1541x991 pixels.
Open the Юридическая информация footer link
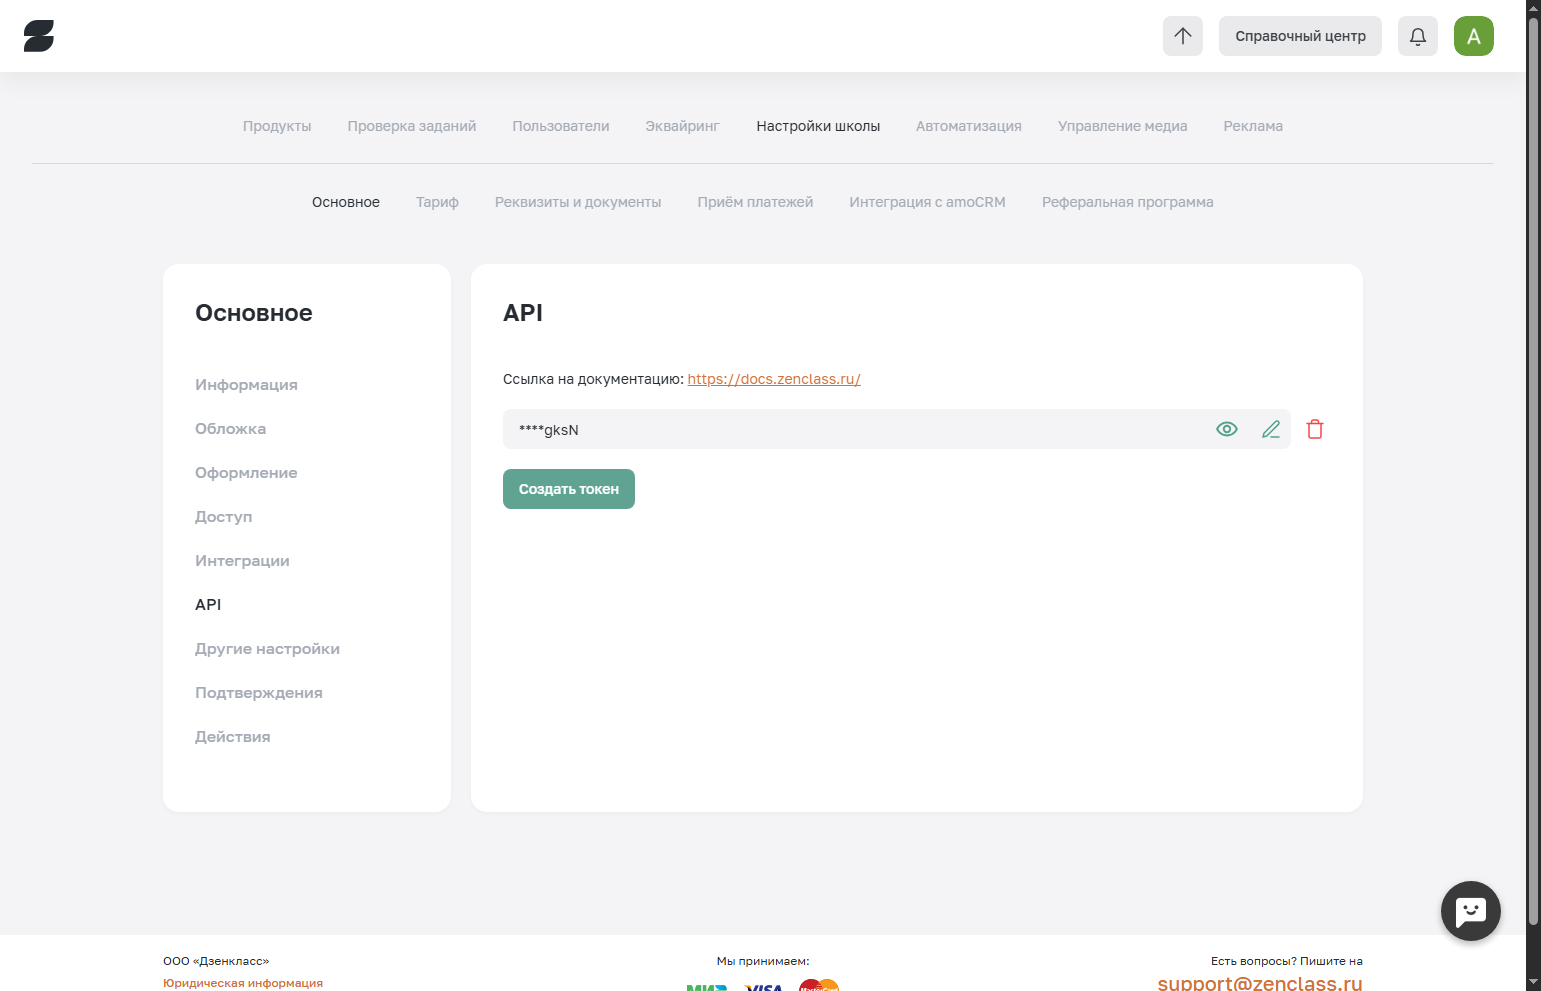[x=243, y=983]
